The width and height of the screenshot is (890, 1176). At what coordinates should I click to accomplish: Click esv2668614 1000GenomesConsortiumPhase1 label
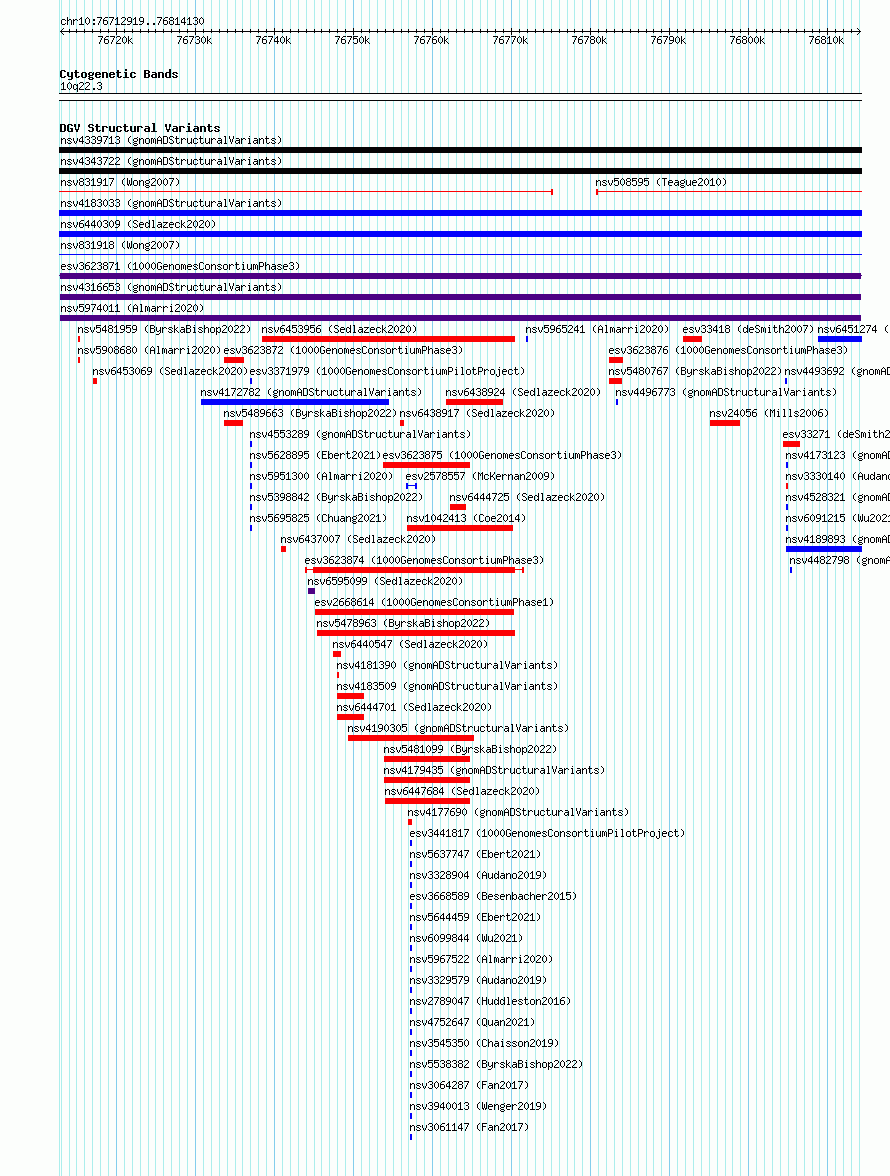tap(434, 602)
